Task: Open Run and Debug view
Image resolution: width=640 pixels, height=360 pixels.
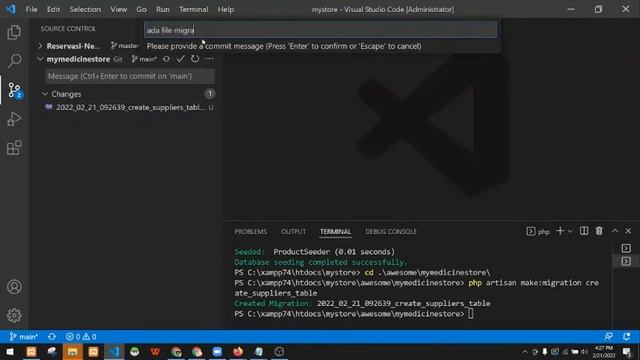Action: (x=14, y=119)
